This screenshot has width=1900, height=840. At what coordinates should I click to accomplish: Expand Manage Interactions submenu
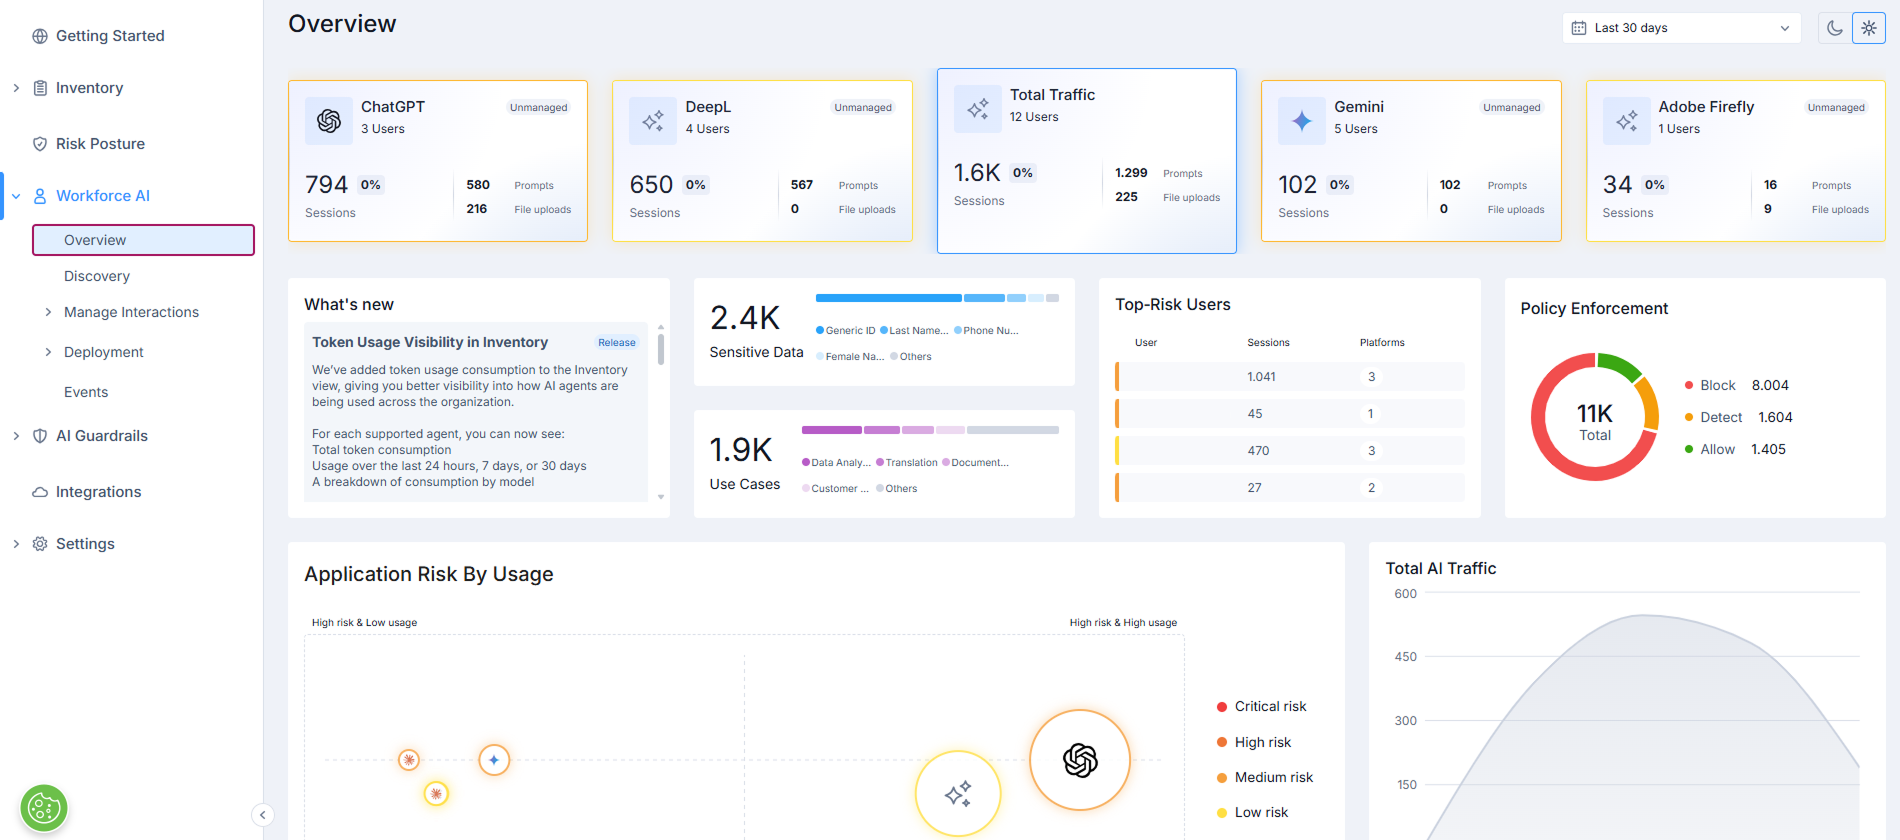pos(48,312)
